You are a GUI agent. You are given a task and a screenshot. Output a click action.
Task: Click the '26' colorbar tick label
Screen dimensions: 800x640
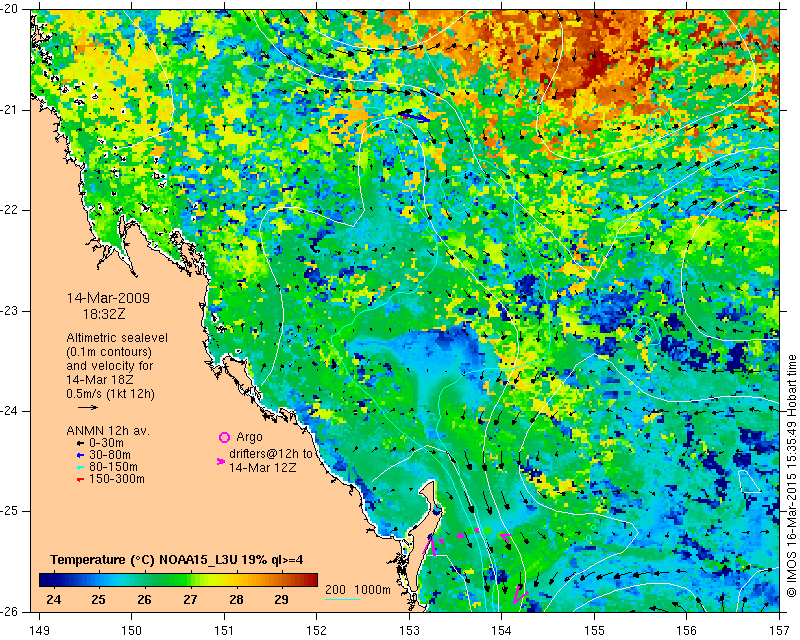tap(144, 599)
